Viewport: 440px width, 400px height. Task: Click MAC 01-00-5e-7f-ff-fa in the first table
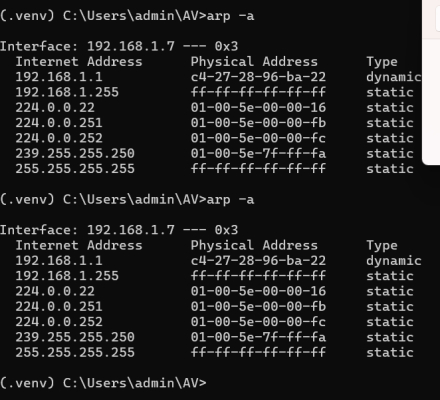[258, 154]
